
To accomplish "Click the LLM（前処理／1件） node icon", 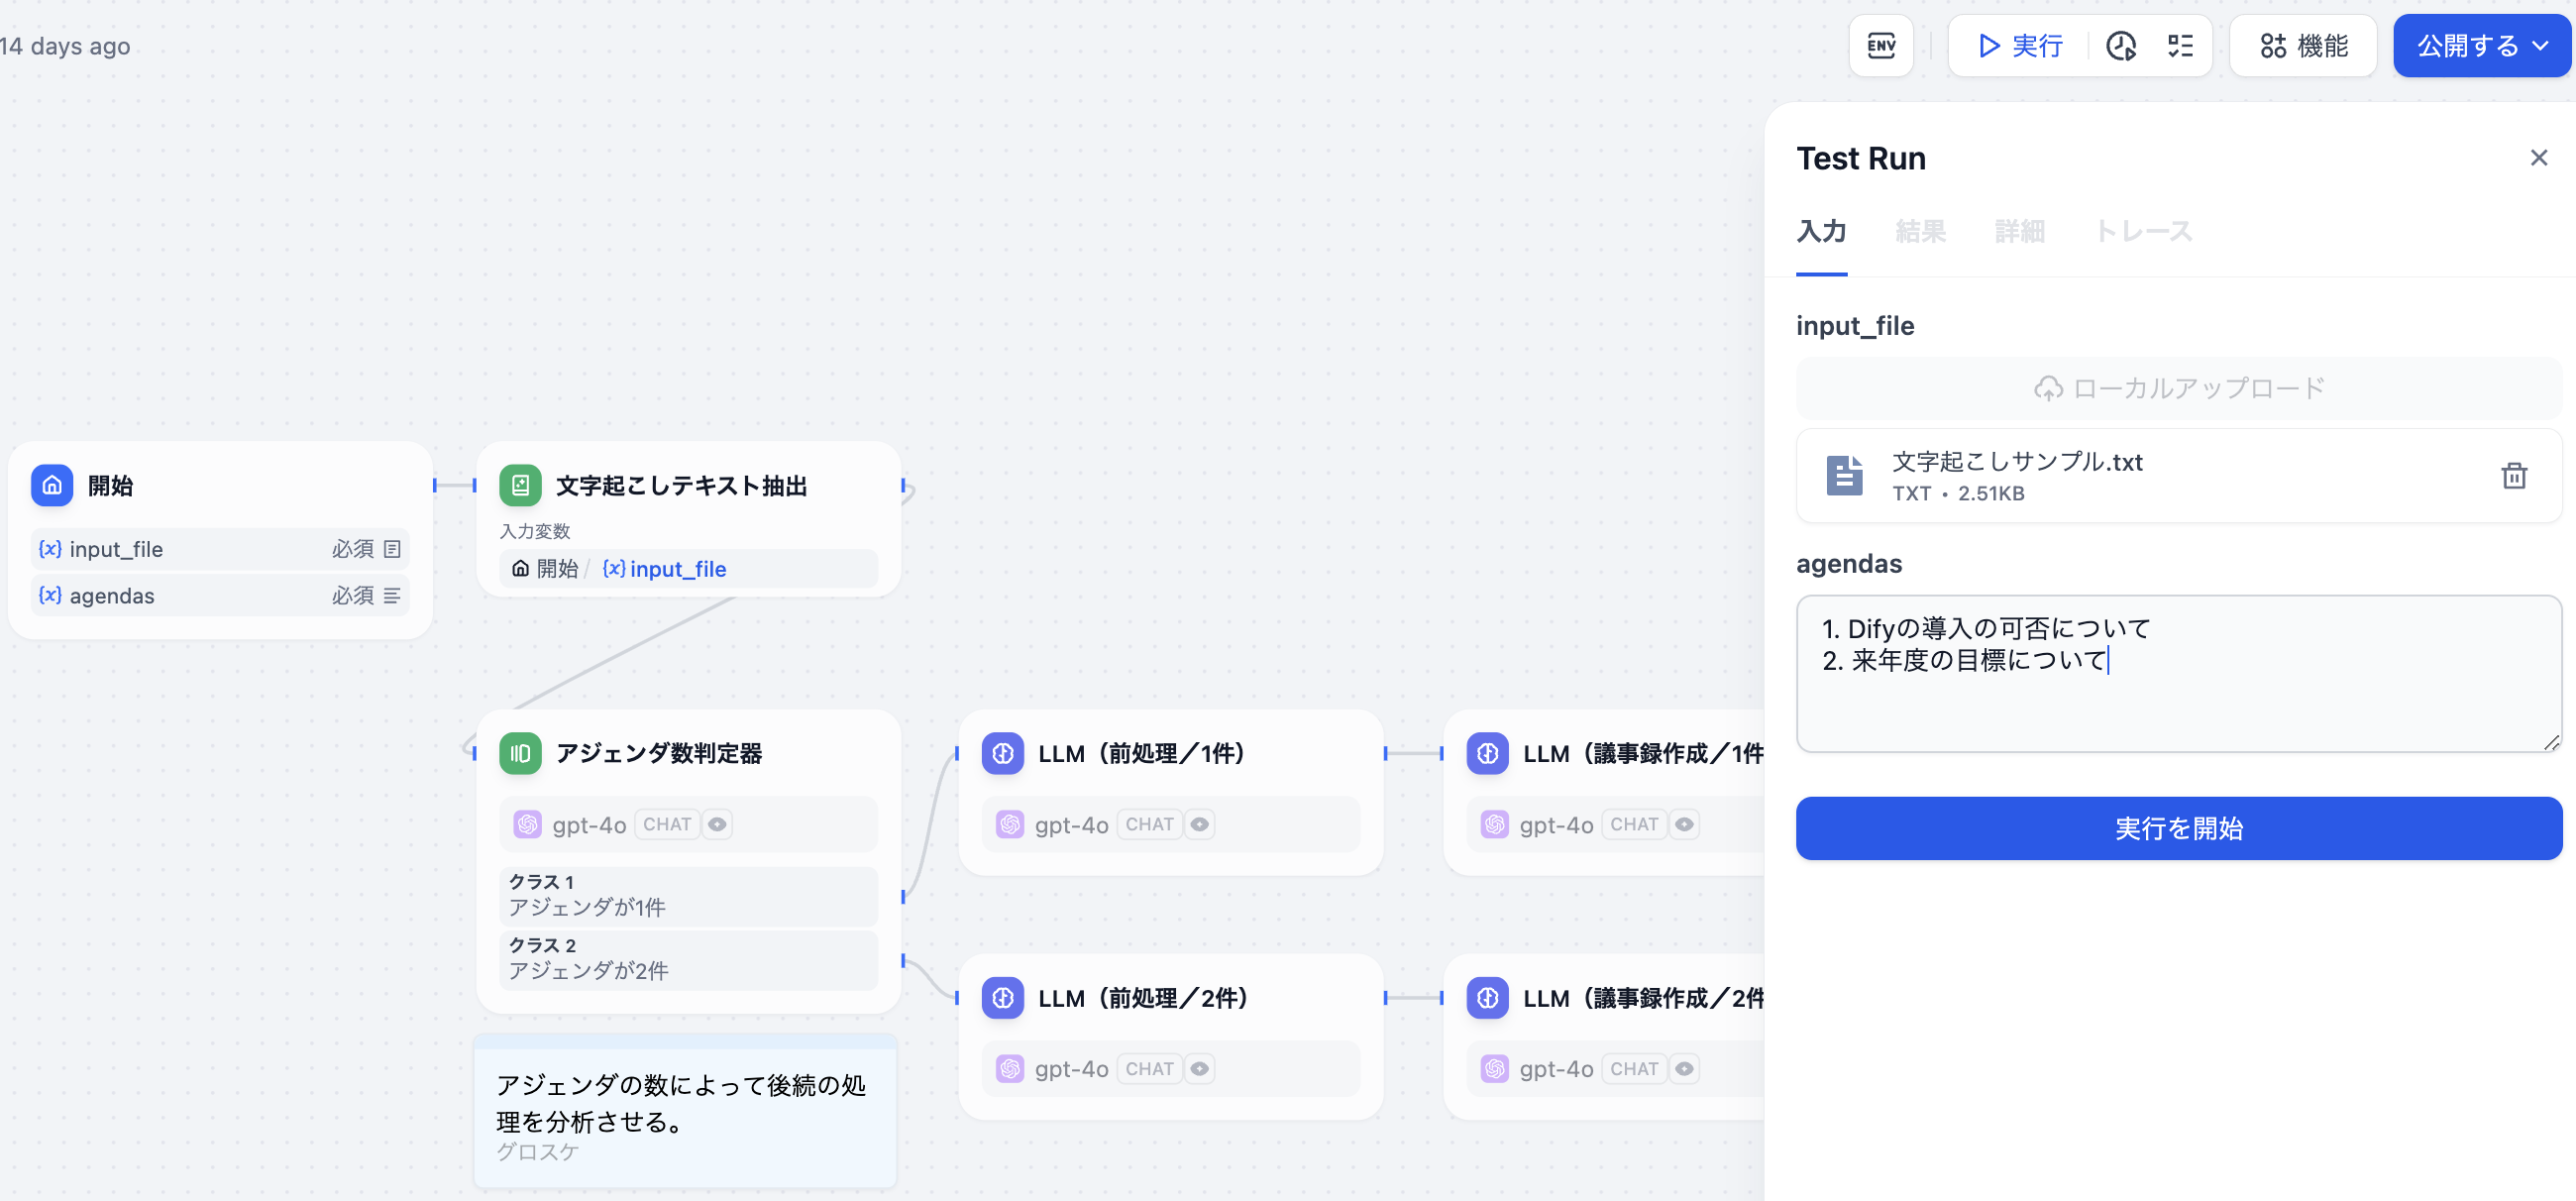I will click(x=1002, y=753).
